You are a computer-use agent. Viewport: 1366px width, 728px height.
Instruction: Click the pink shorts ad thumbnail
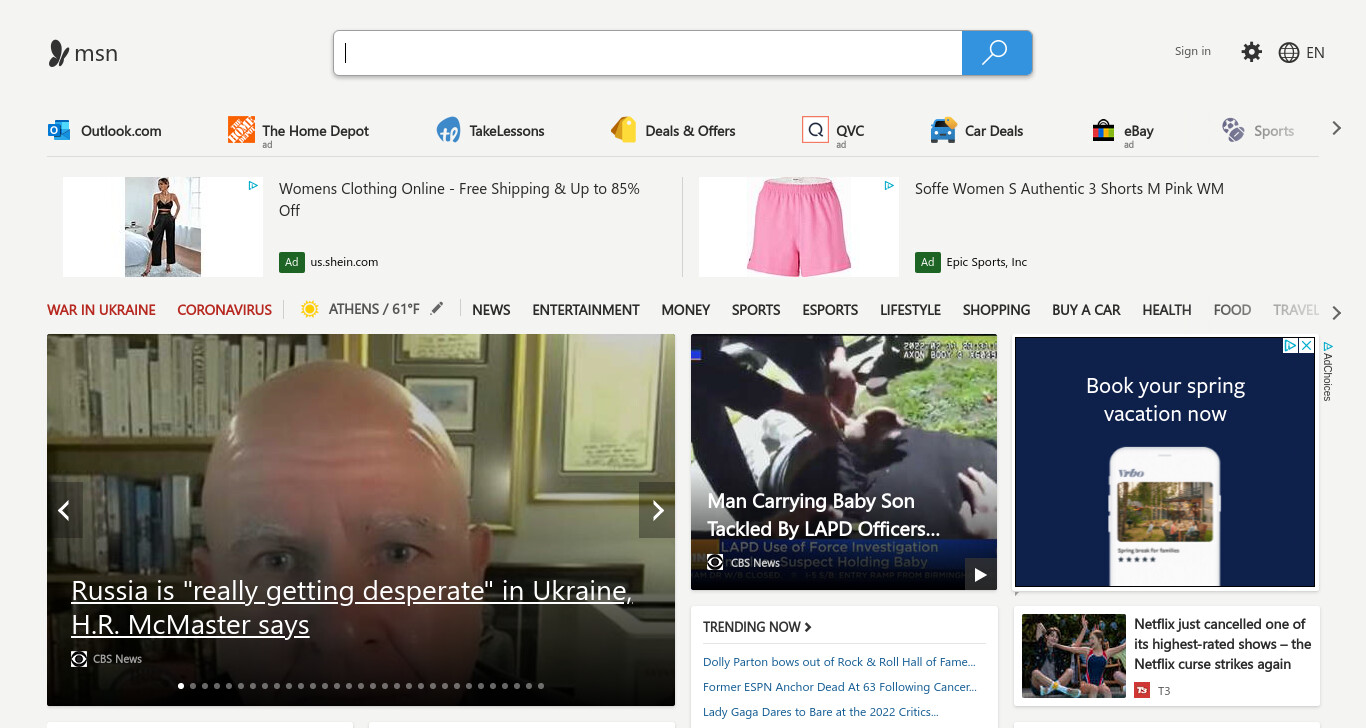(799, 227)
